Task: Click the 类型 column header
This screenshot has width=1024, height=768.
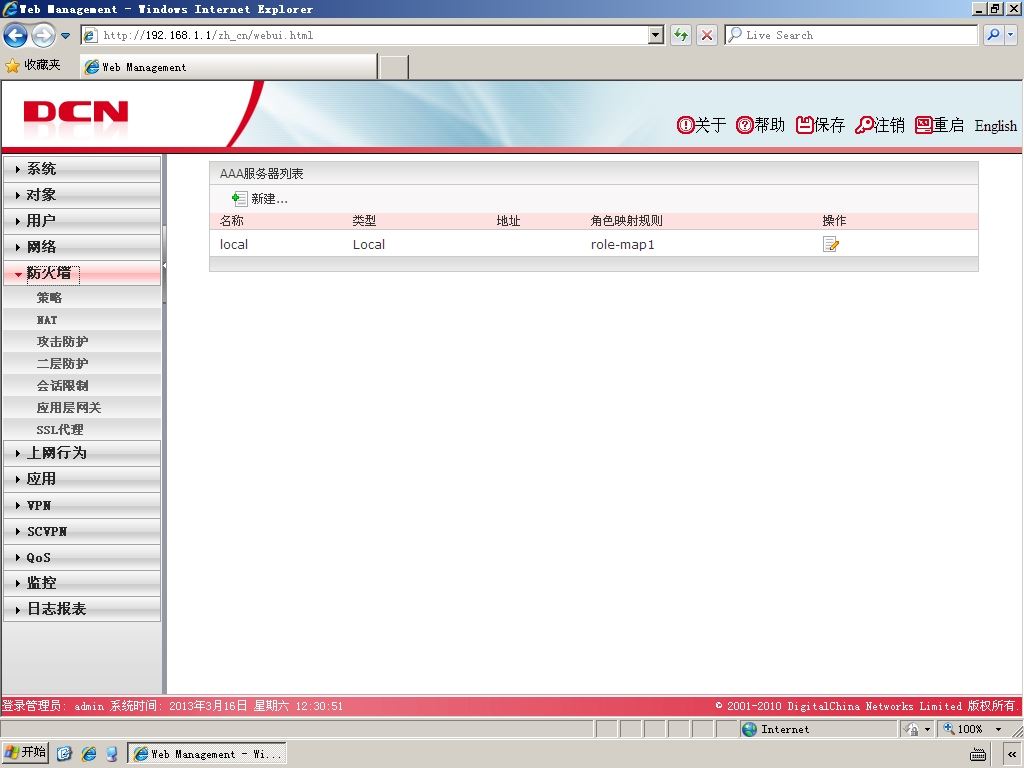Action: point(364,221)
